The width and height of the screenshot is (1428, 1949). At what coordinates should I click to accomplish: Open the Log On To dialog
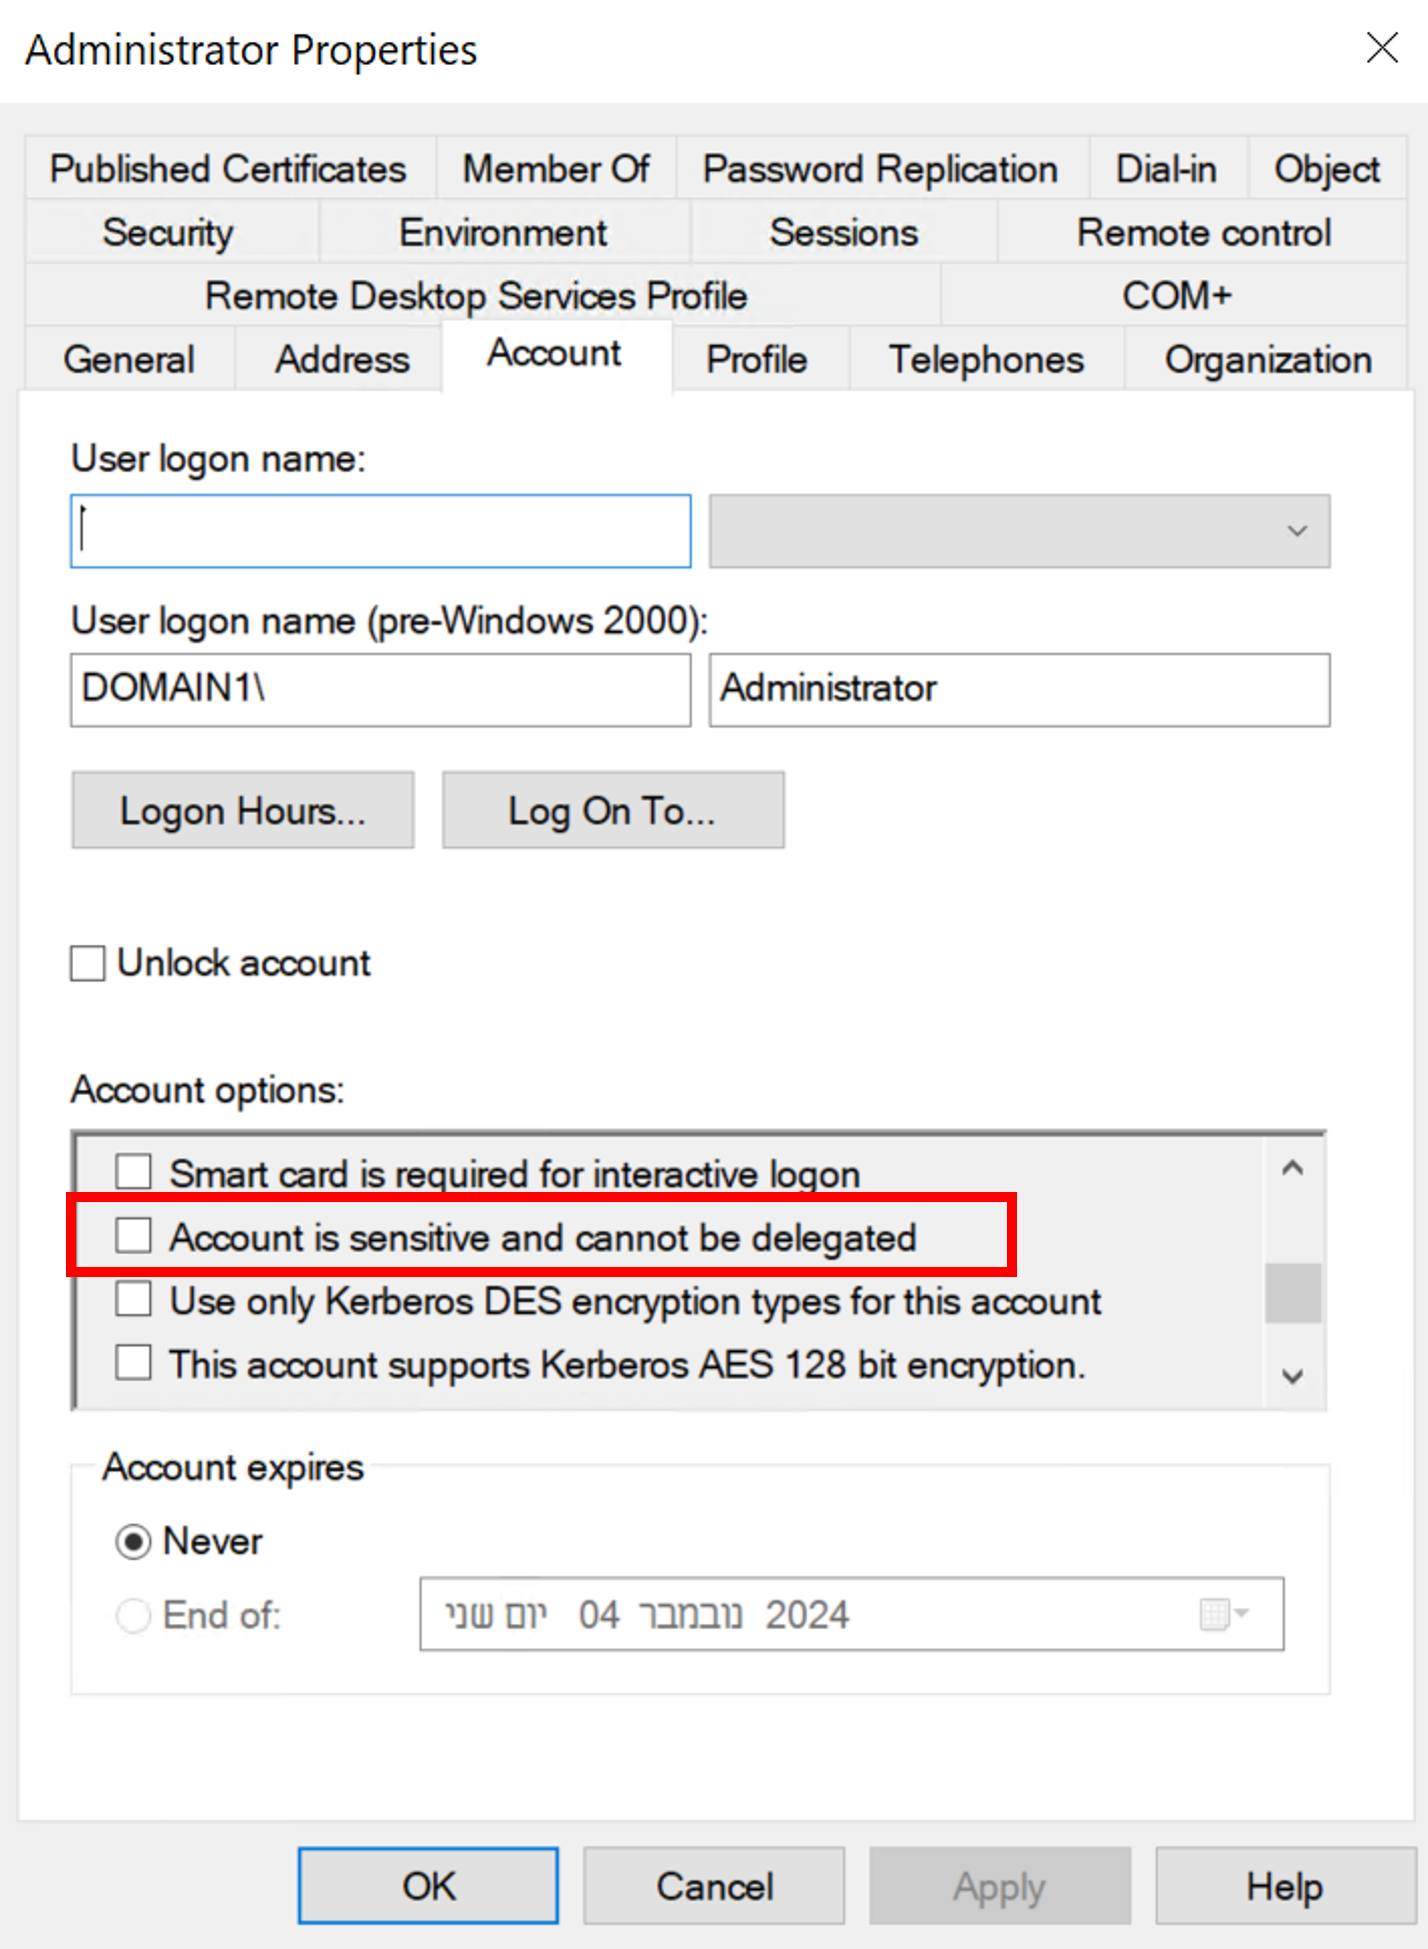[612, 810]
